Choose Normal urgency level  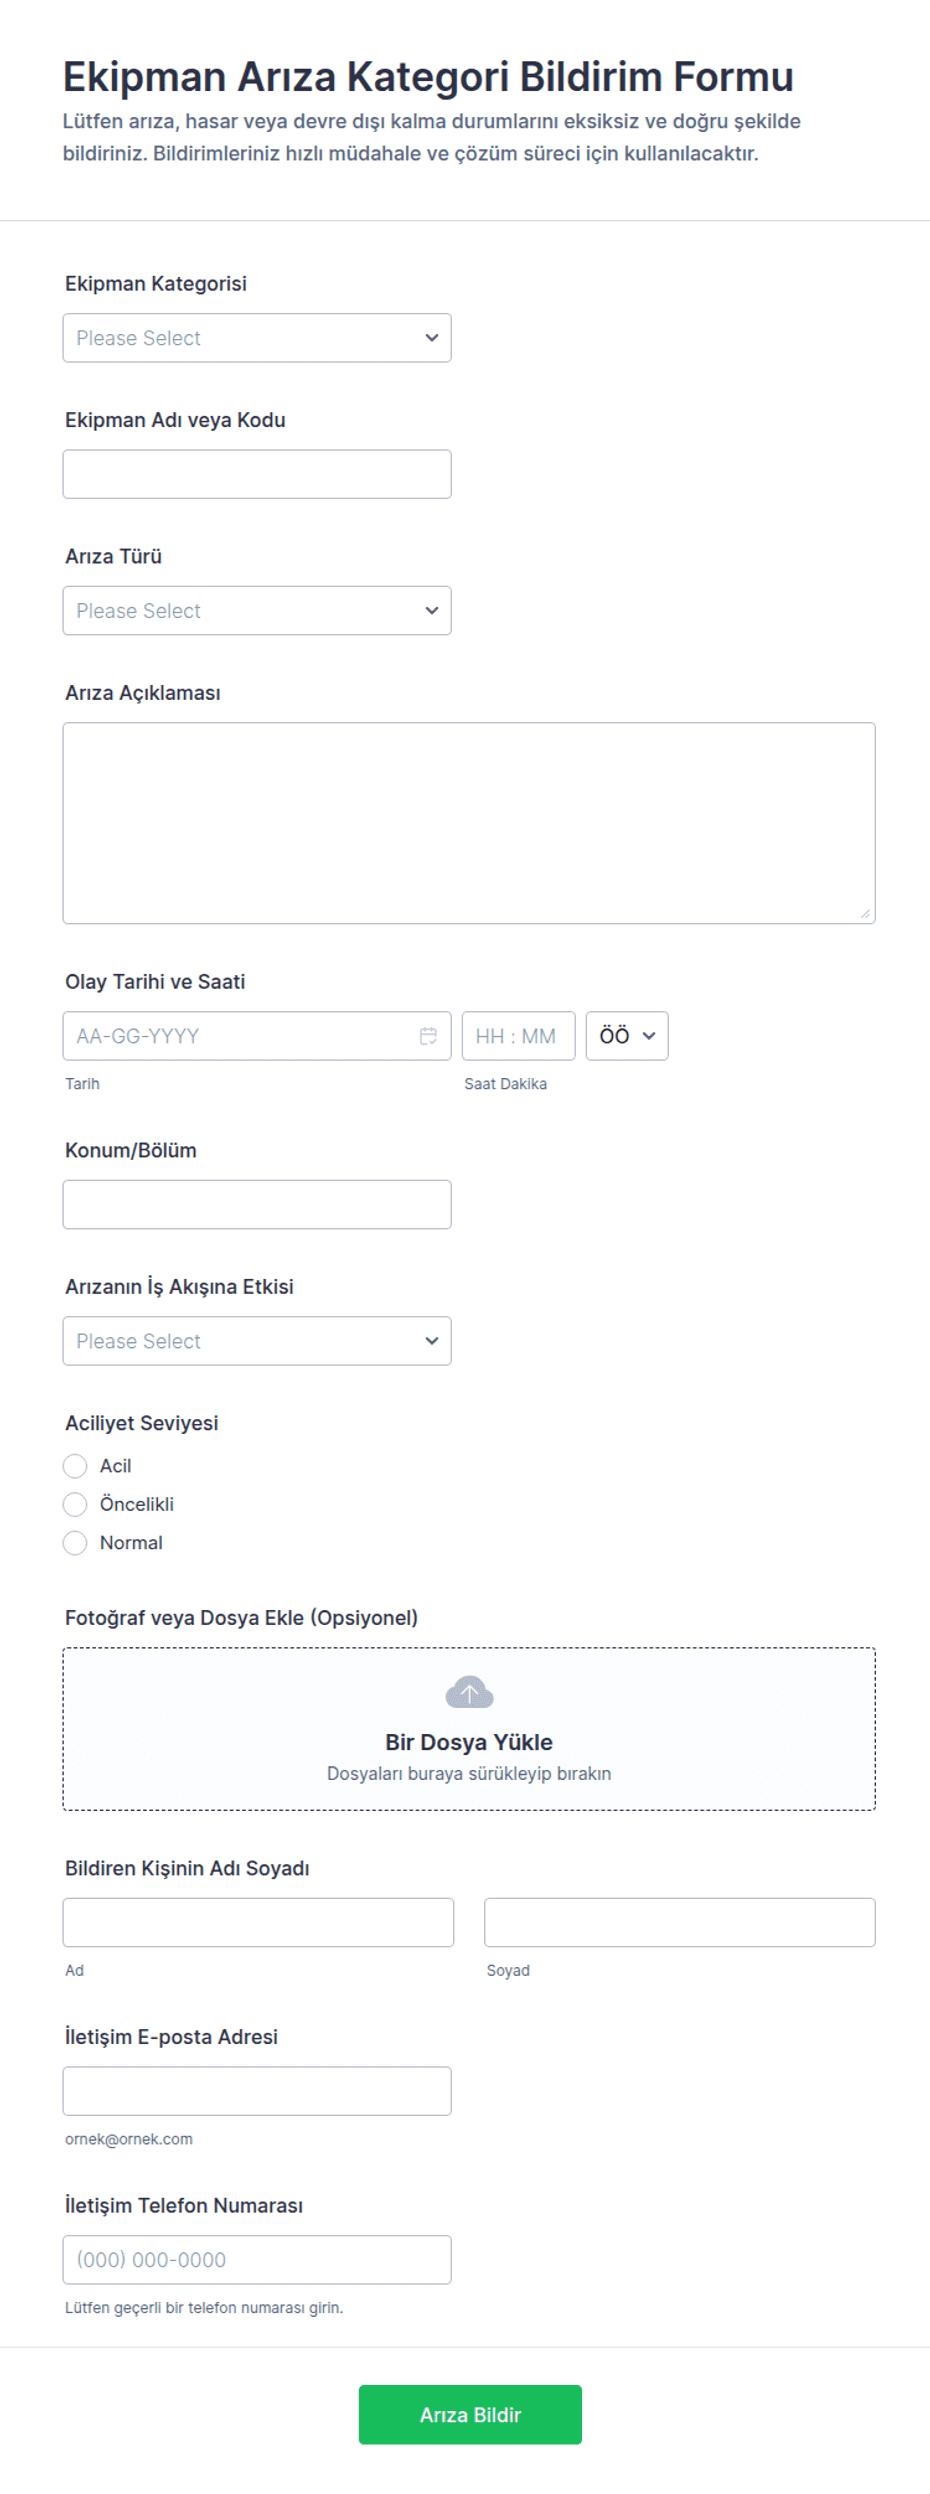pyautogui.click(x=75, y=1543)
